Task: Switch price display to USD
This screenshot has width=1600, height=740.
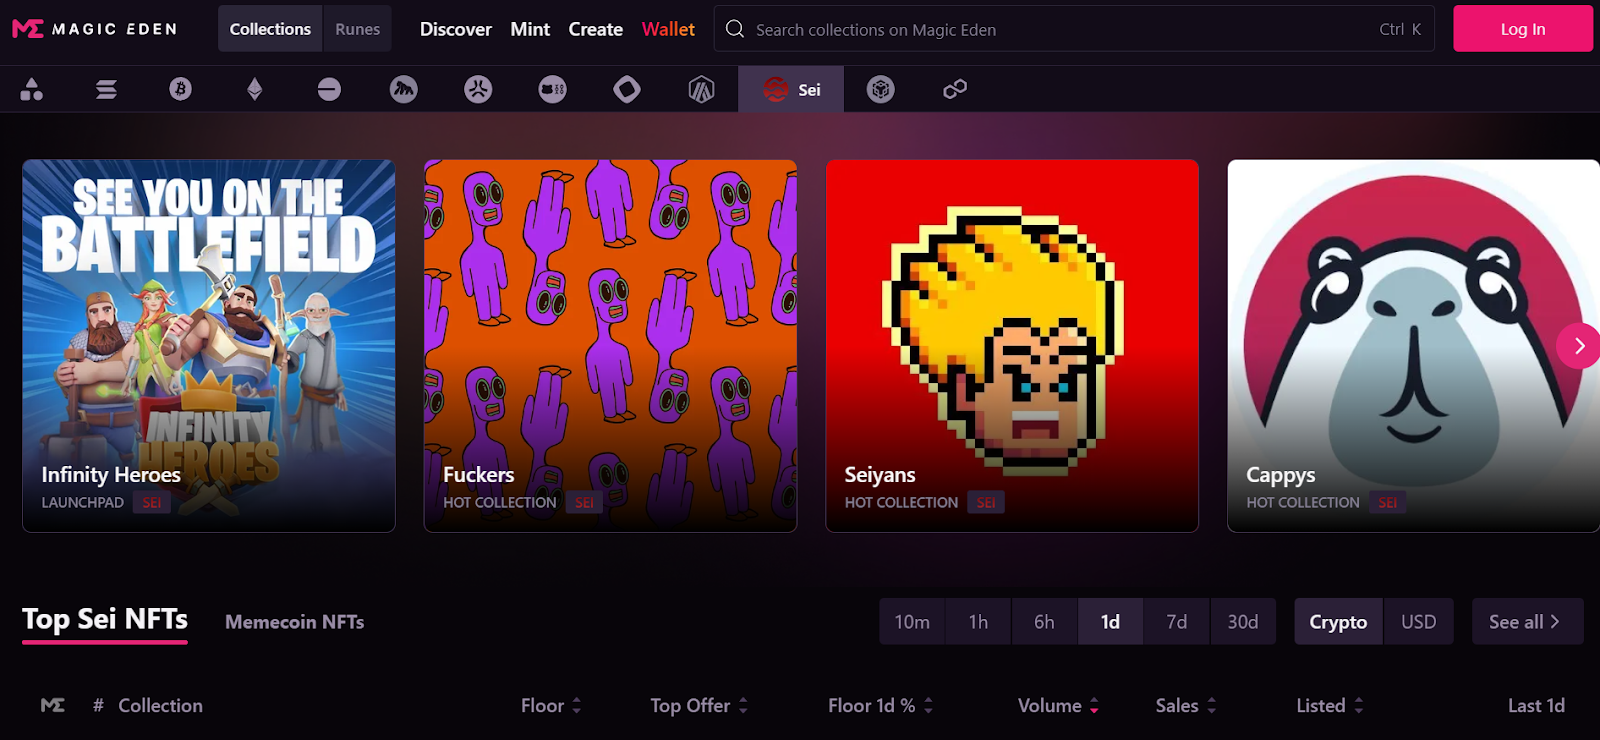Action: [x=1418, y=622]
